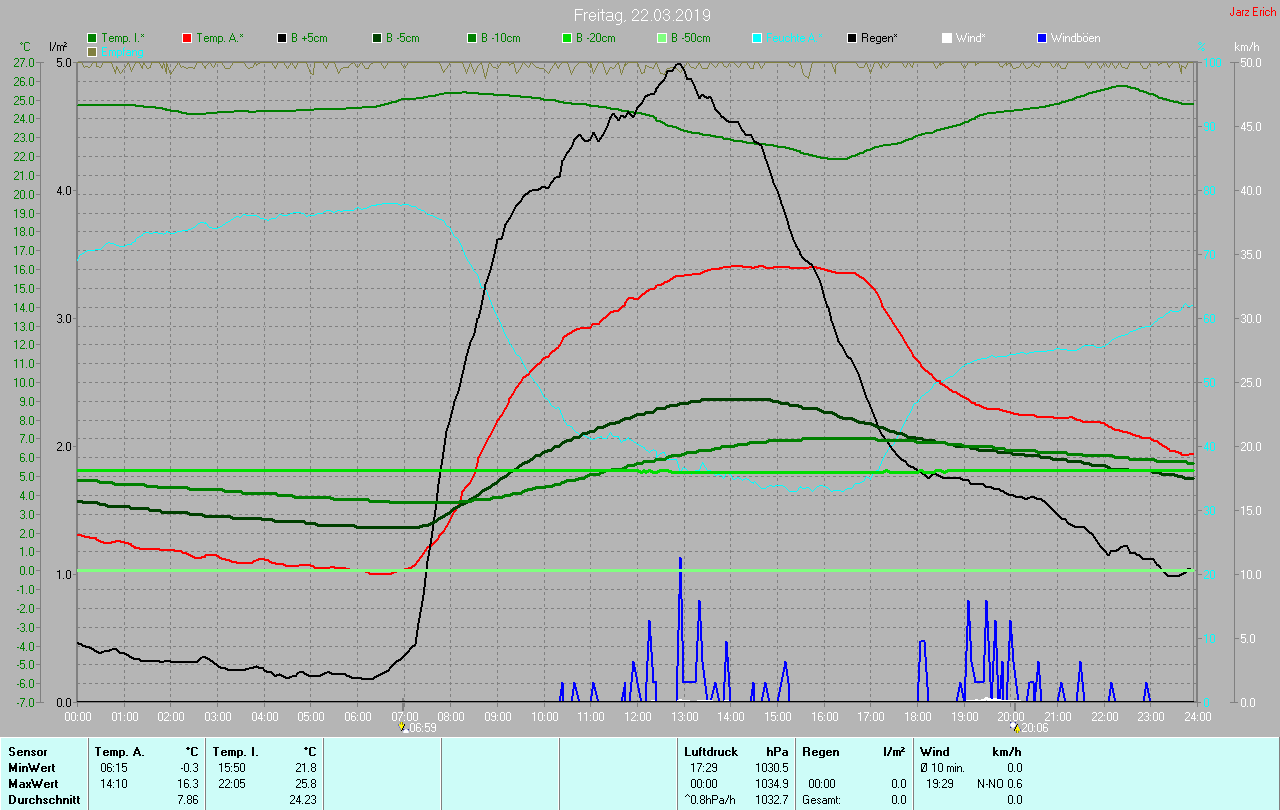Click the sunrise icon at 06:59
This screenshot has height=810, width=1280.
coord(403,728)
